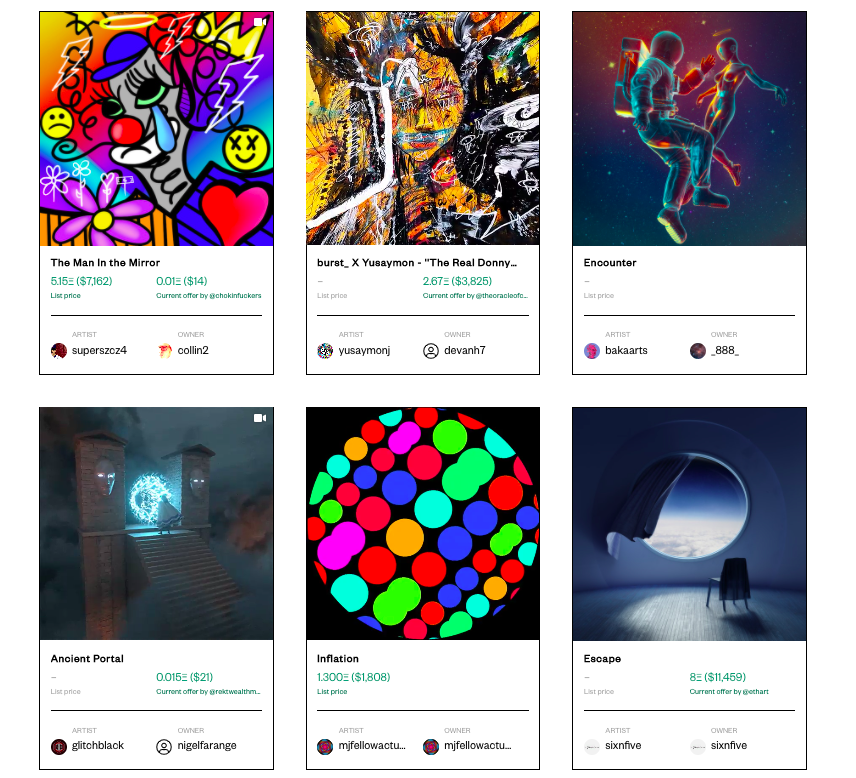Open collin2 owner avatar
This screenshot has width=856, height=778.
tap(164, 351)
